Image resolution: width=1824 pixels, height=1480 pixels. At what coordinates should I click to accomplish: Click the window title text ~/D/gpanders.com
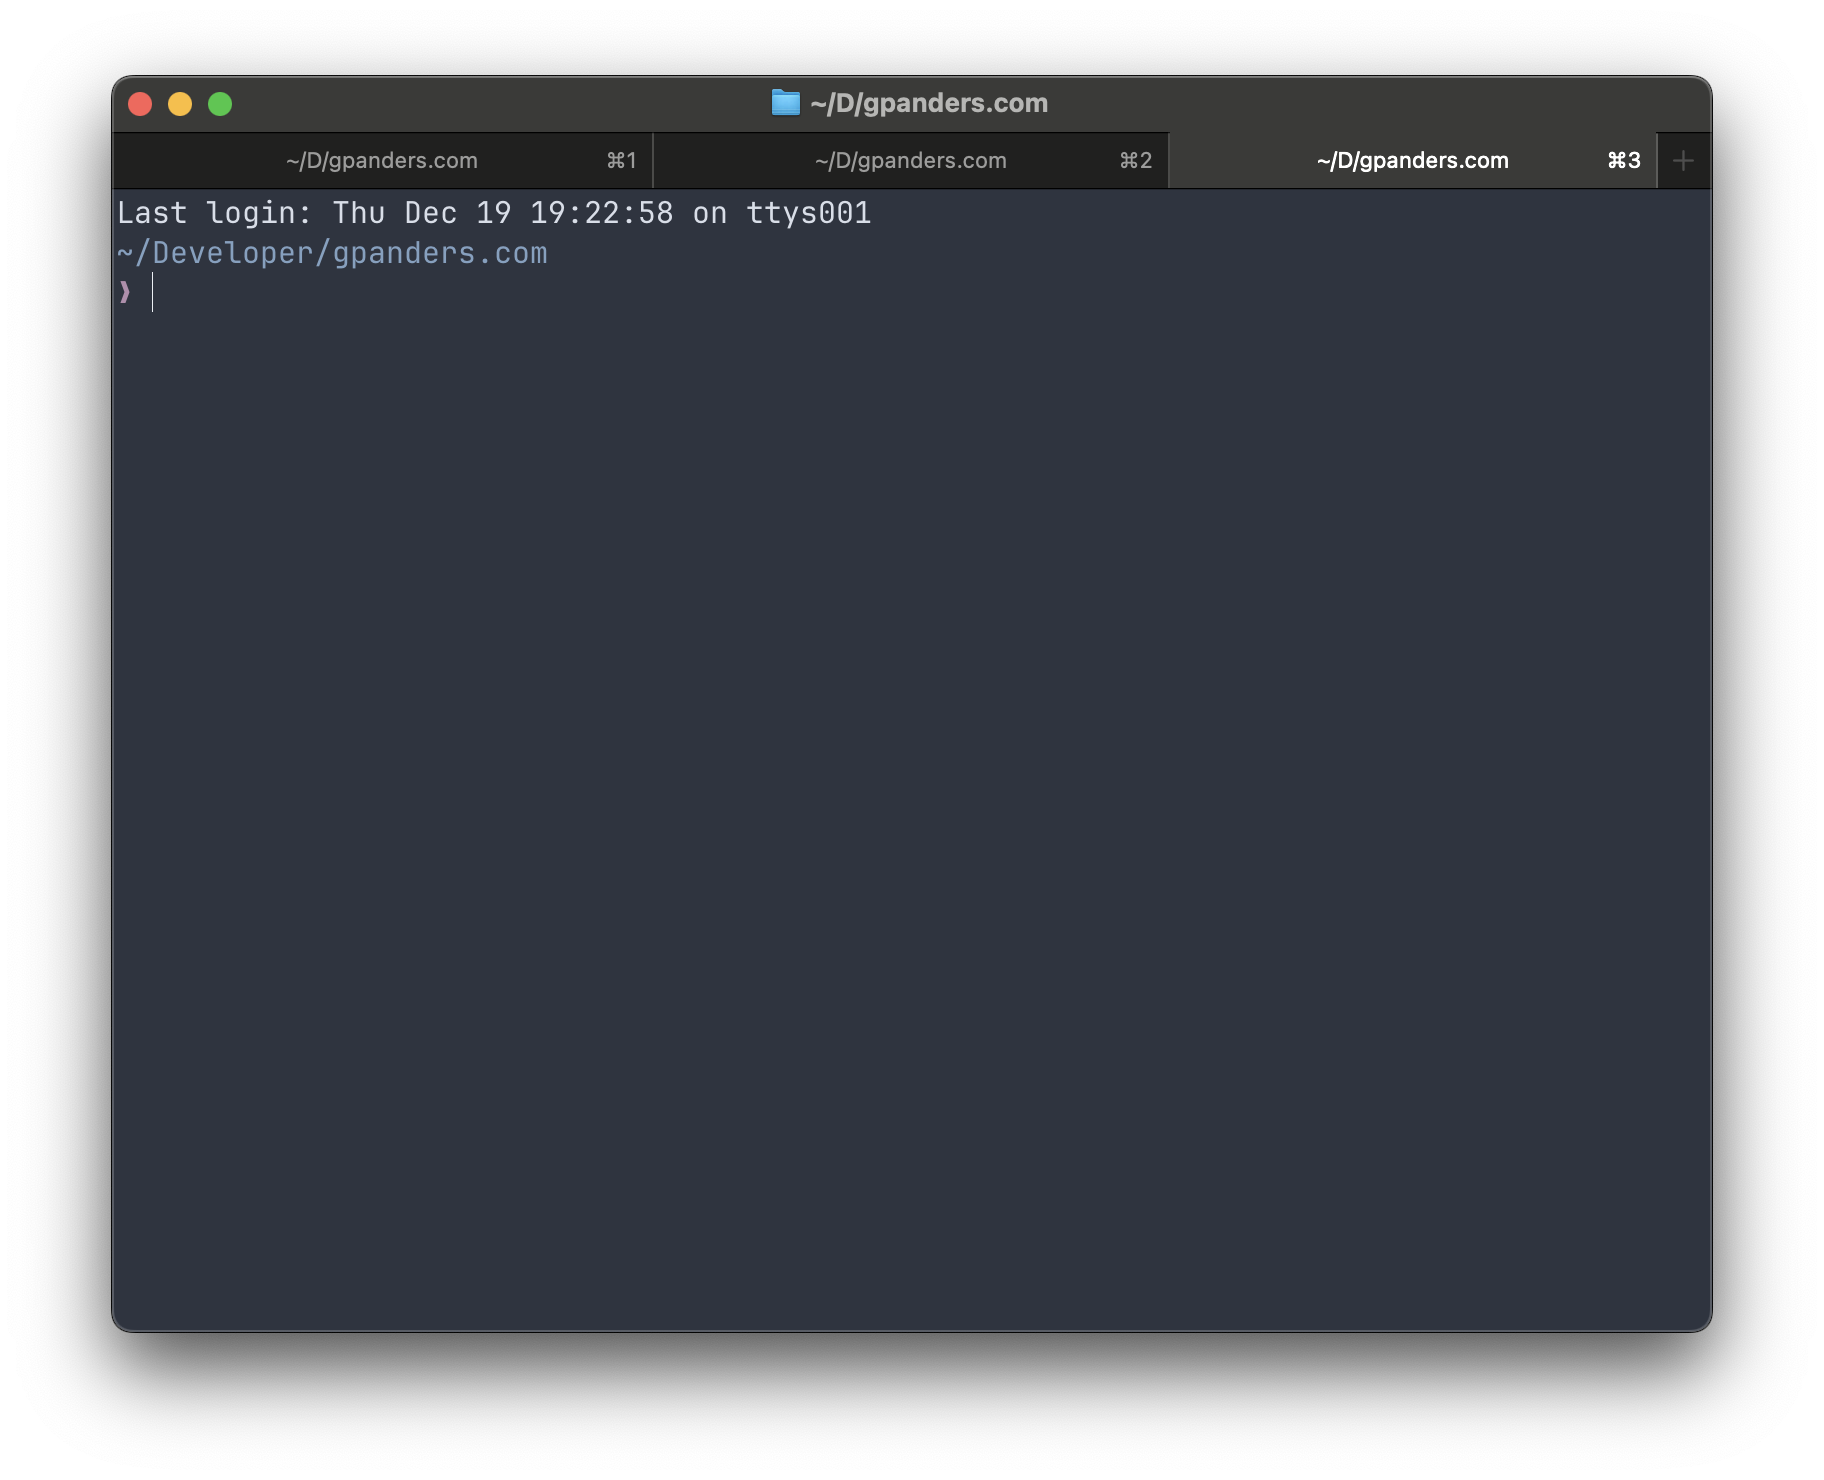pyautogui.click(x=929, y=103)
